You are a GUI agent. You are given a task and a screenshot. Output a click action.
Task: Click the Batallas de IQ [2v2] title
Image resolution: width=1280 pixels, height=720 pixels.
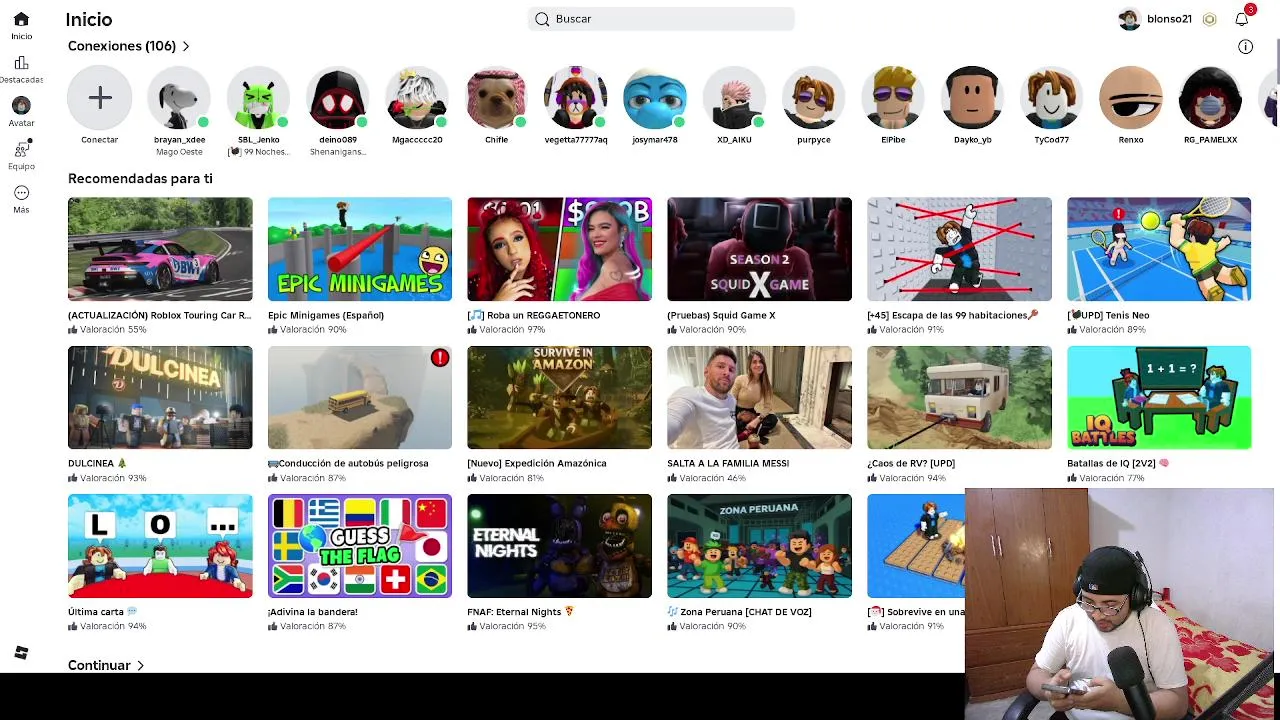1117,463
